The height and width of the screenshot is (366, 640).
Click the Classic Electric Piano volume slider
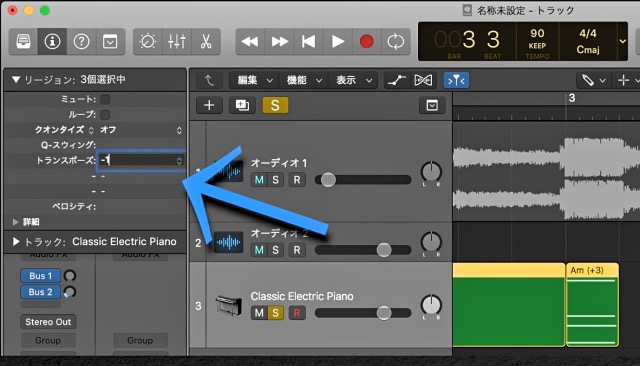[x=363, y=313]
